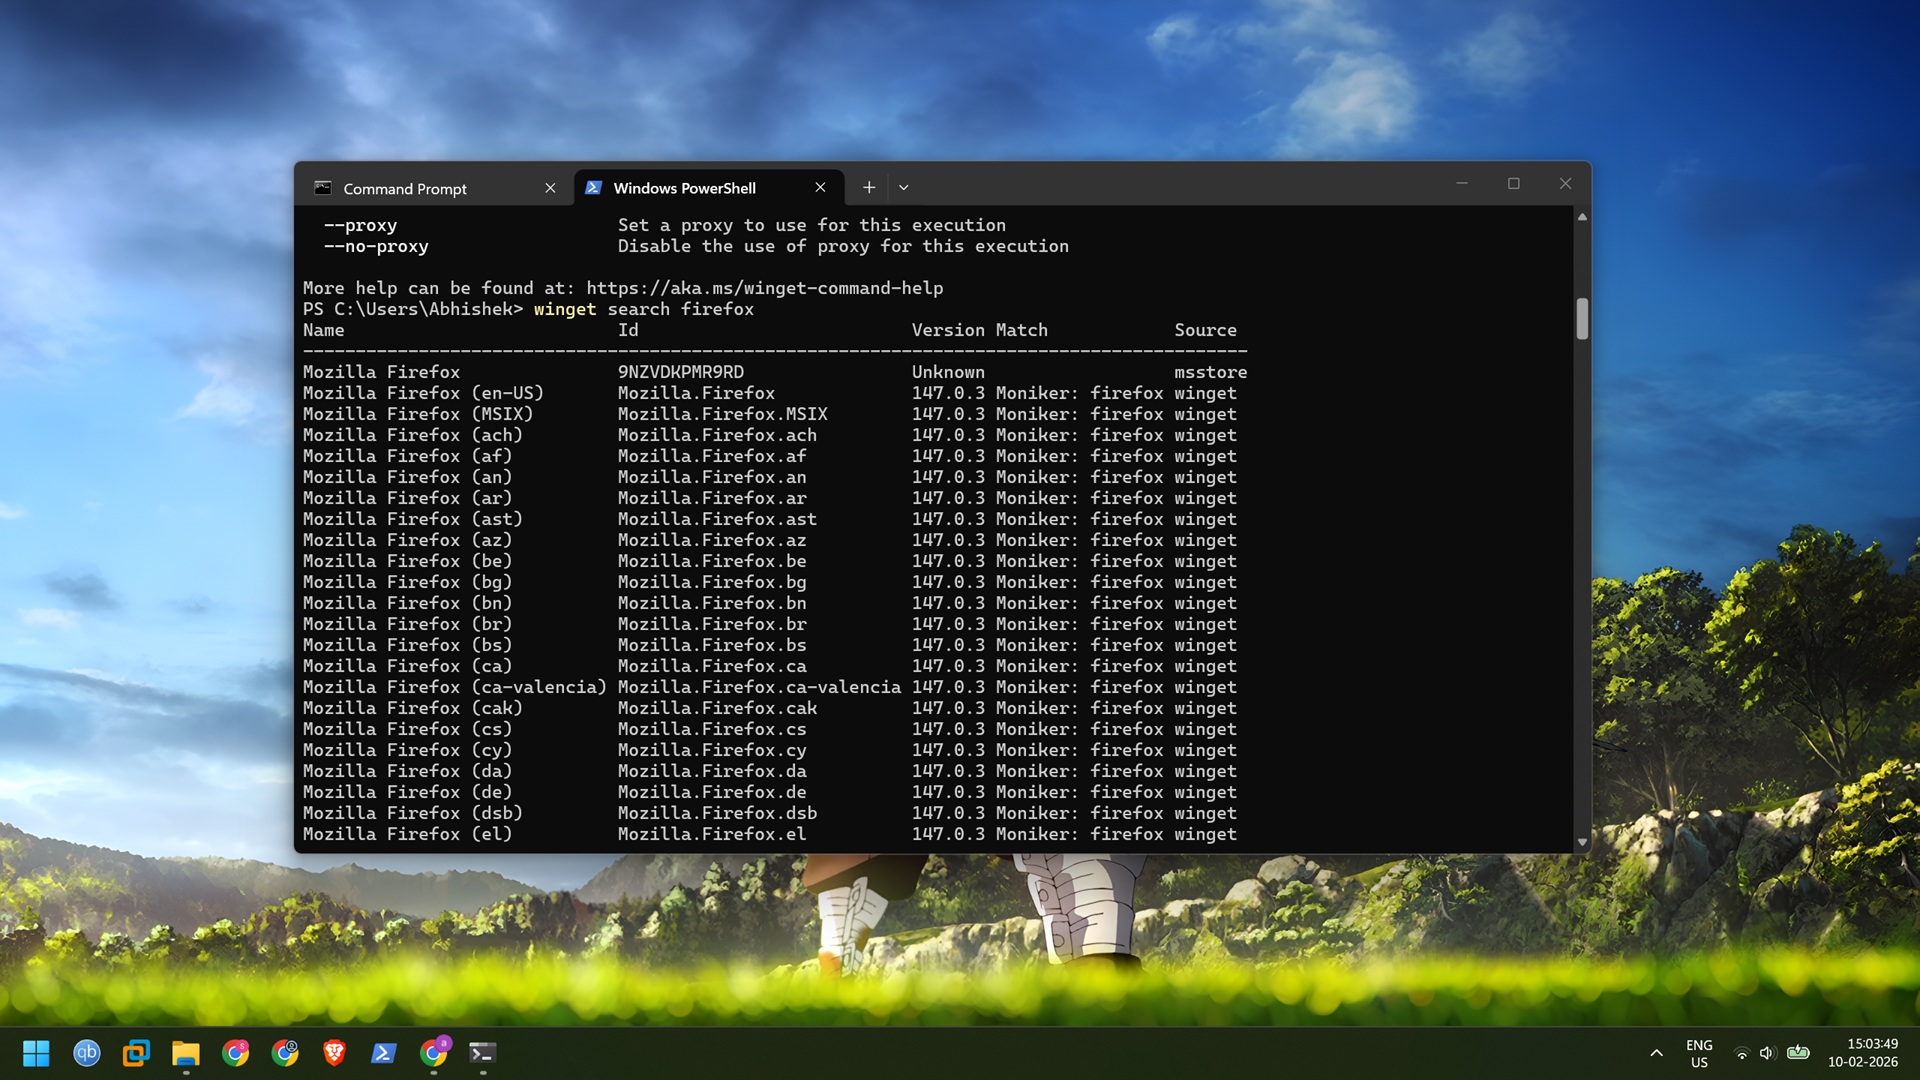
Task: Close the Command Prompt tab
Action: [x=551, y=188]
